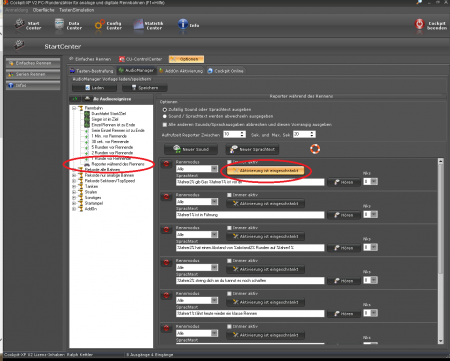The height and width of the screenshot is (361, 450).
Task: Open the Statistik Center toolbar icon
Action: (138, 25)
